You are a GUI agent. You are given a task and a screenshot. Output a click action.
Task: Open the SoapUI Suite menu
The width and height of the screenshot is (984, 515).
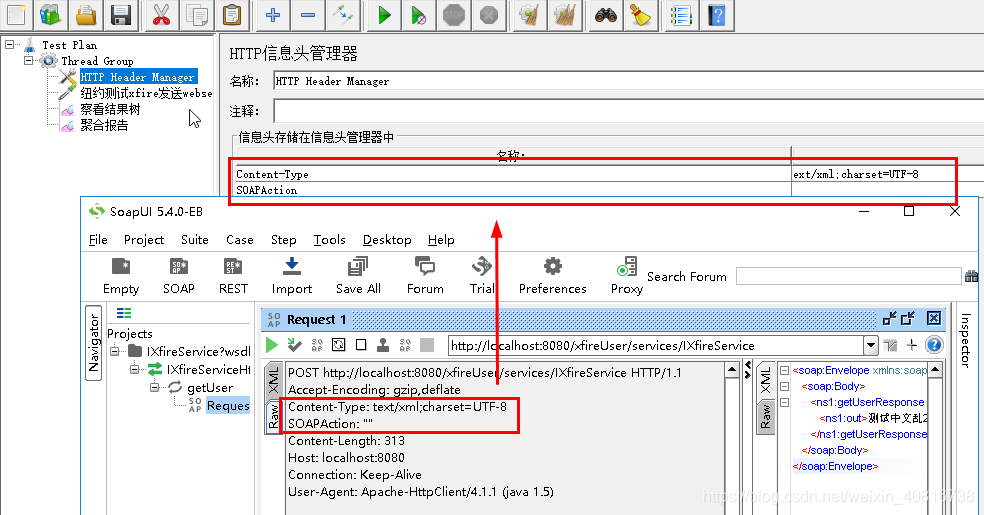pyautogui.click(x=195, y=240)
